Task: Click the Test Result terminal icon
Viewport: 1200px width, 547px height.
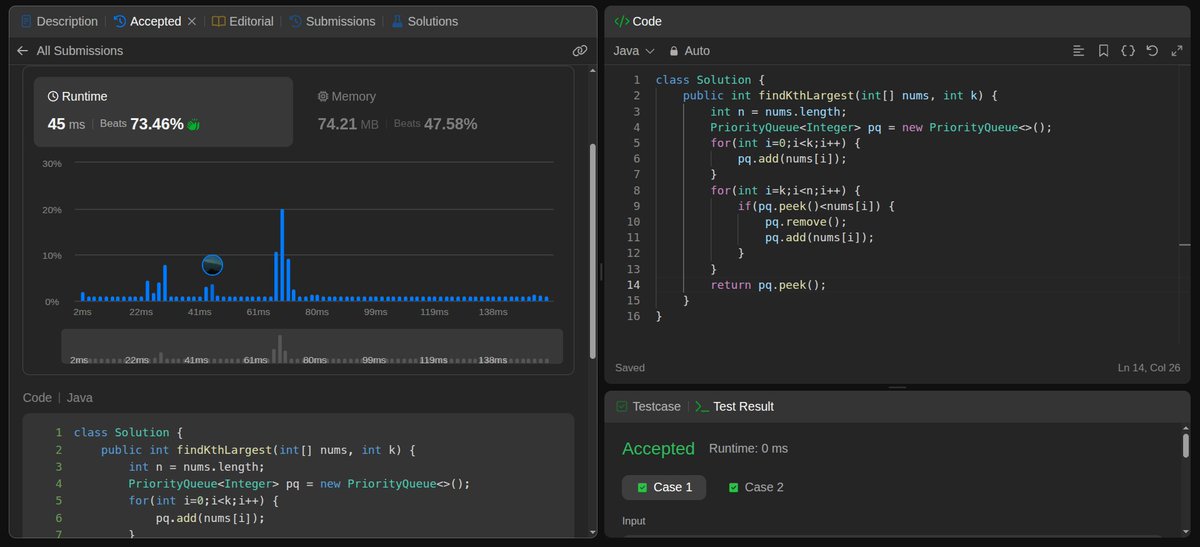Action: pos(702,406)
